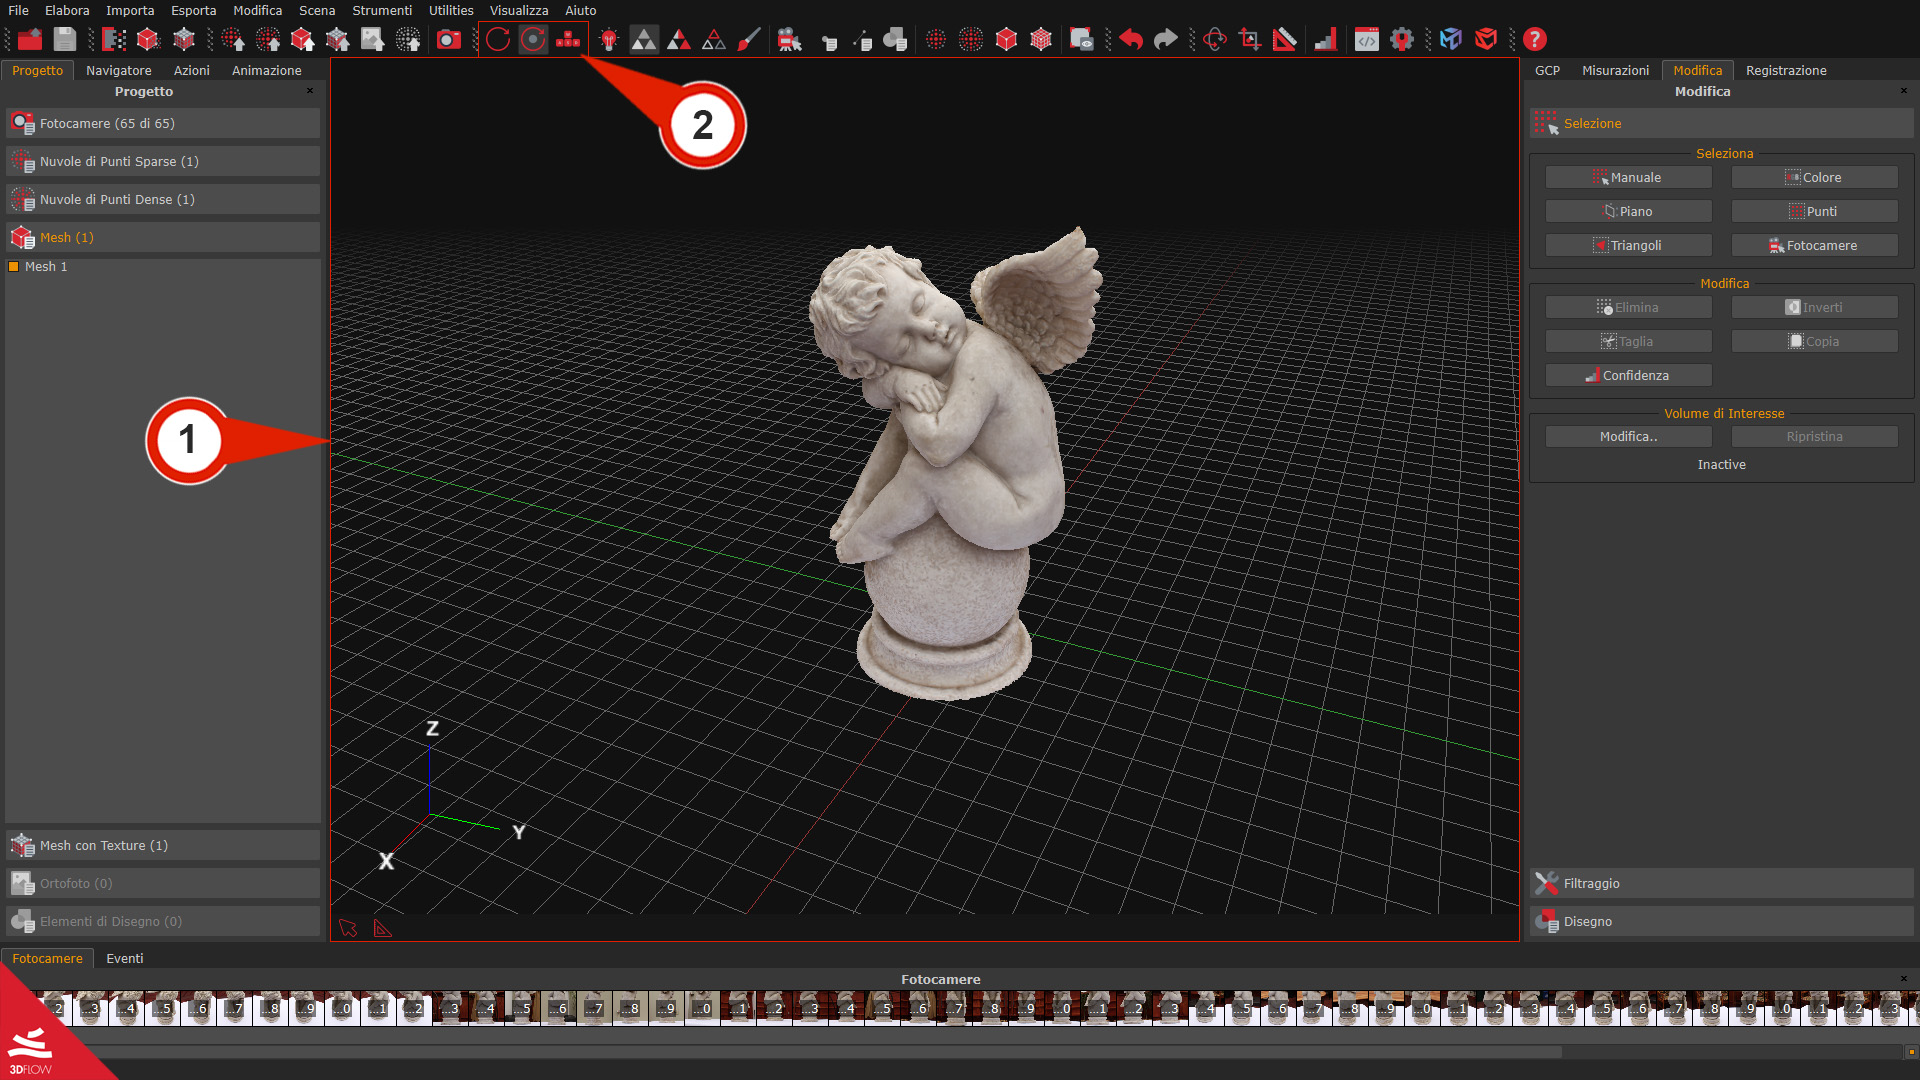
Task: Toggle the Filtraggio panel
Action: 1722,883
